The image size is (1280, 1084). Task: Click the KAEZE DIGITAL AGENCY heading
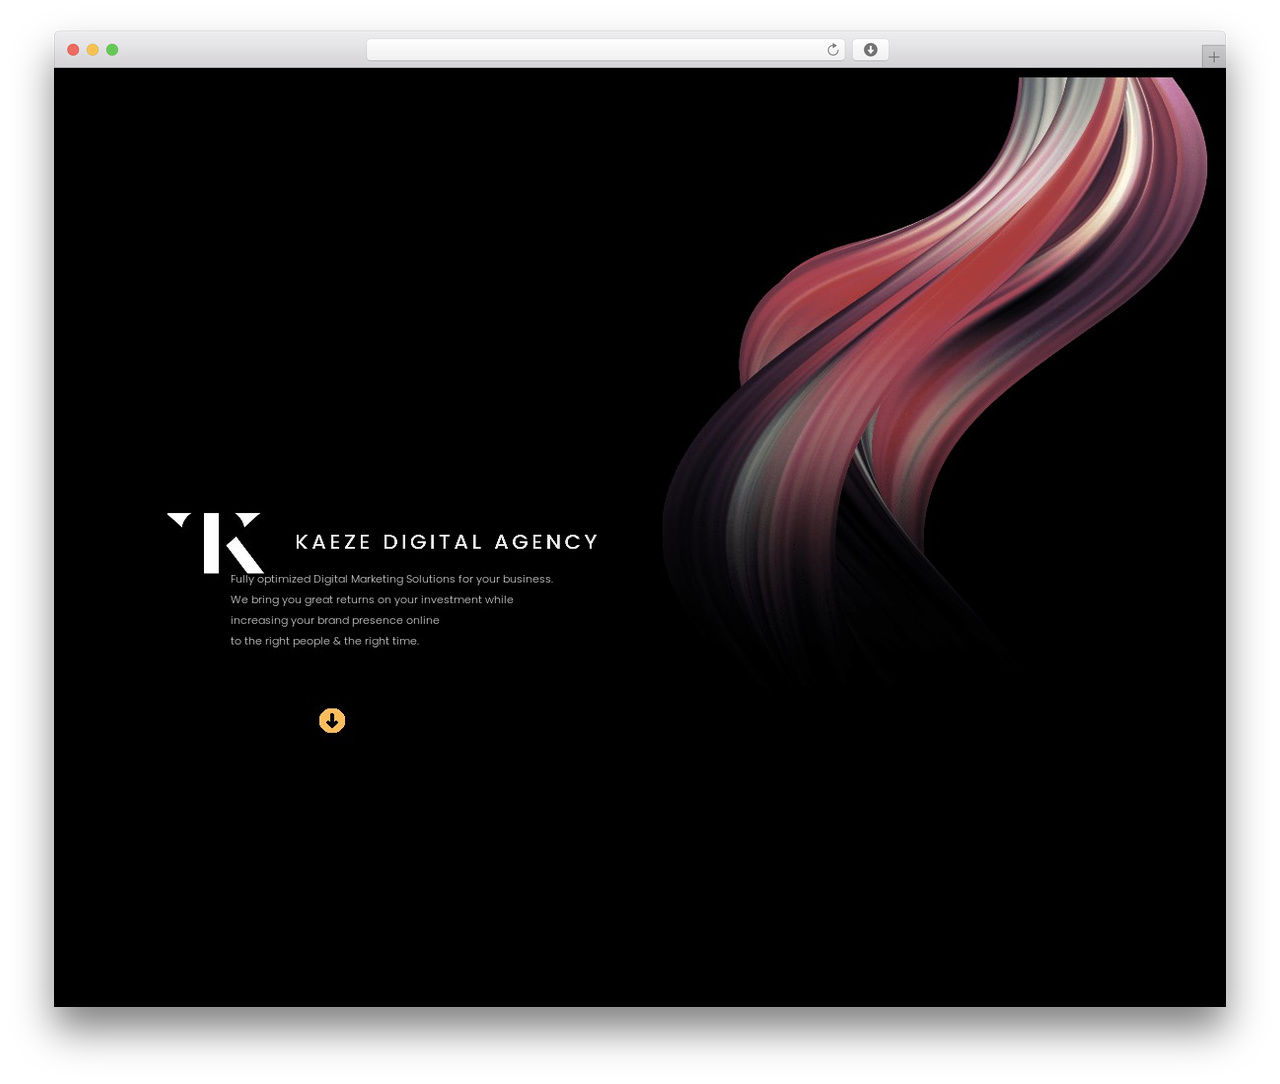pos(447,542)
